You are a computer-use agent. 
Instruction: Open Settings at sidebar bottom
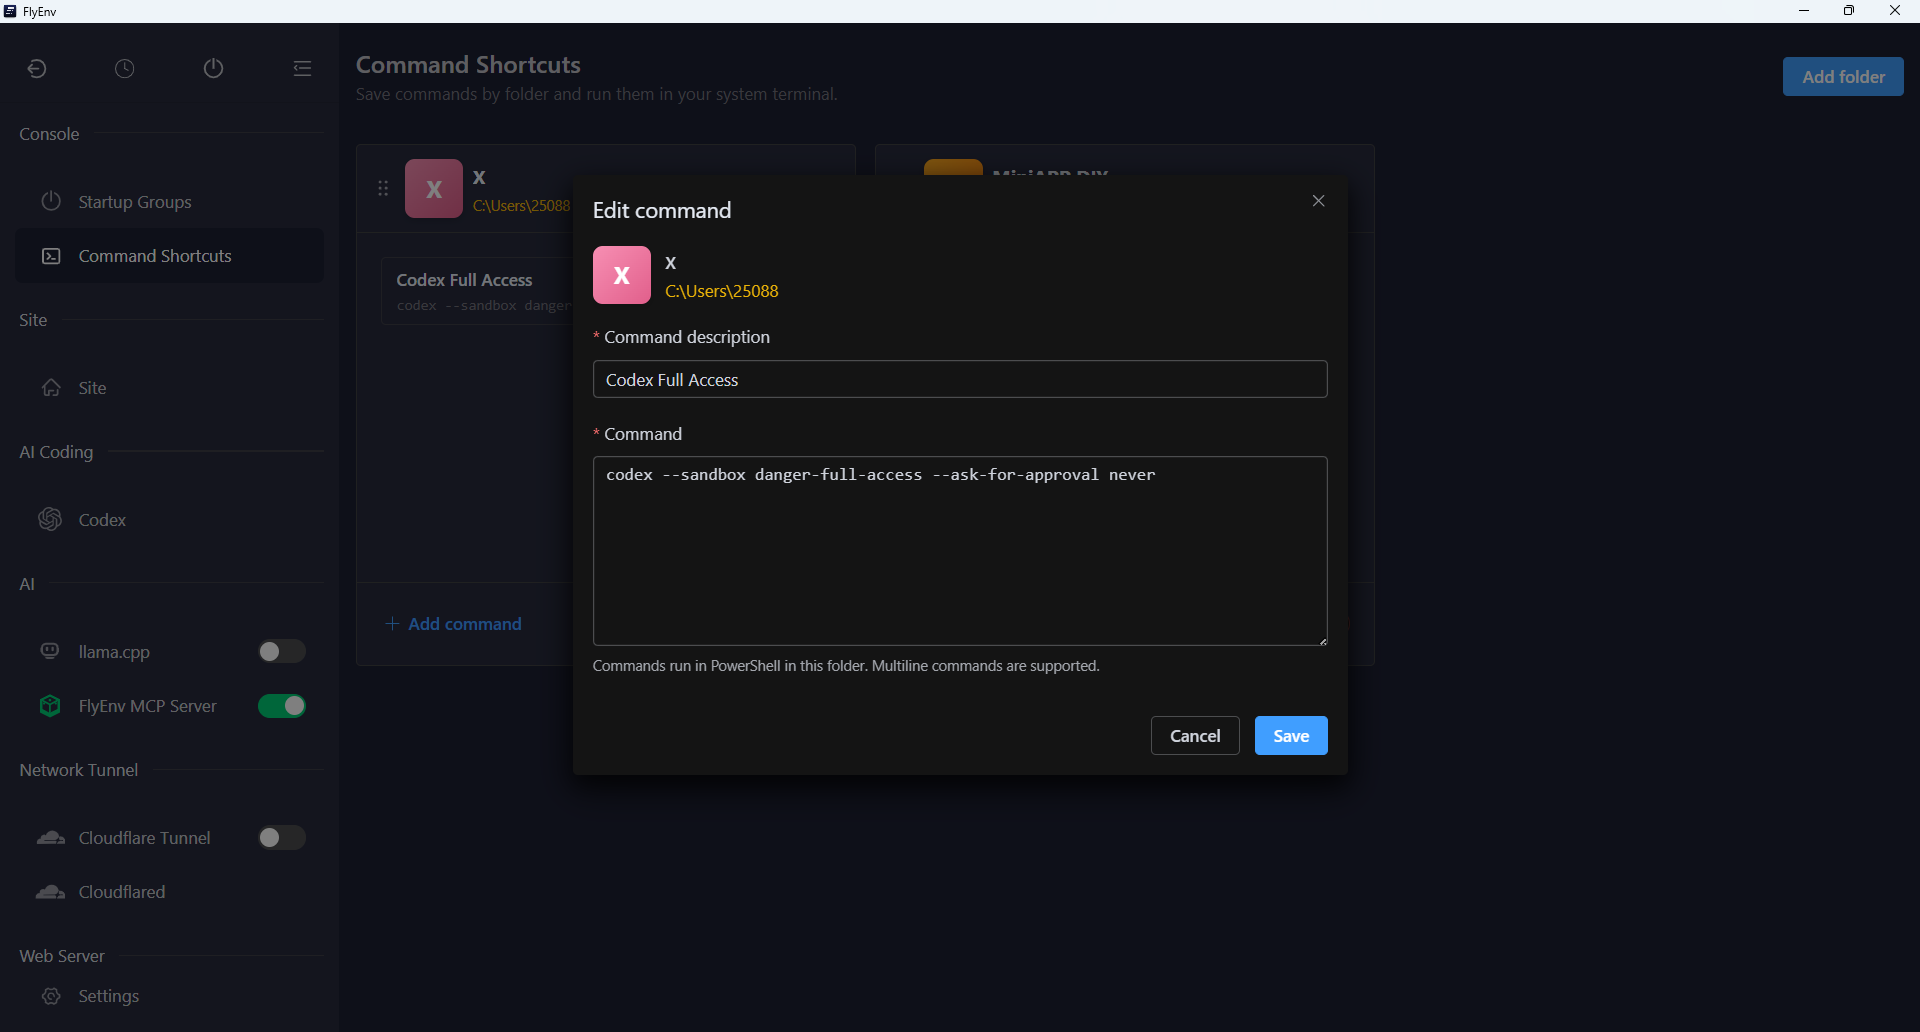point(169,996)
